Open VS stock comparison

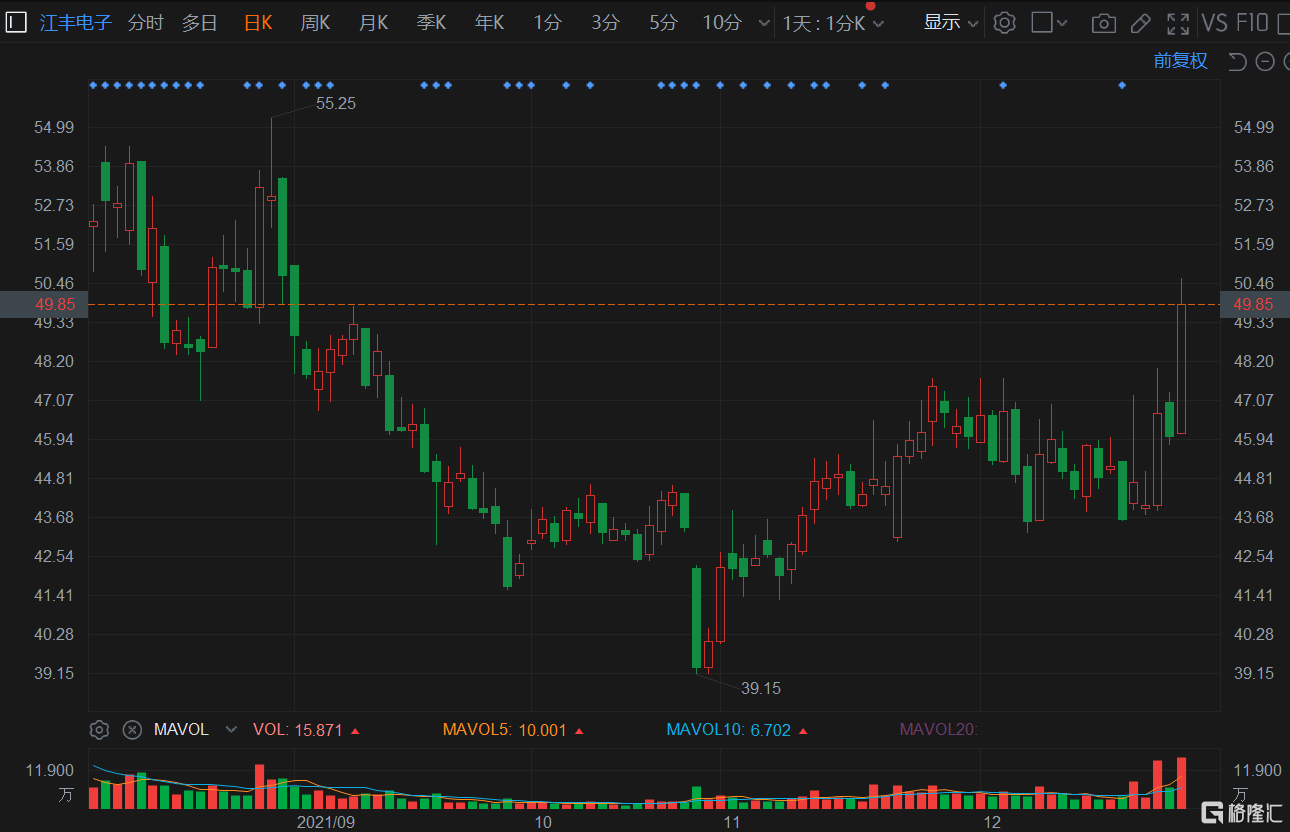[x=1214, y=22]
